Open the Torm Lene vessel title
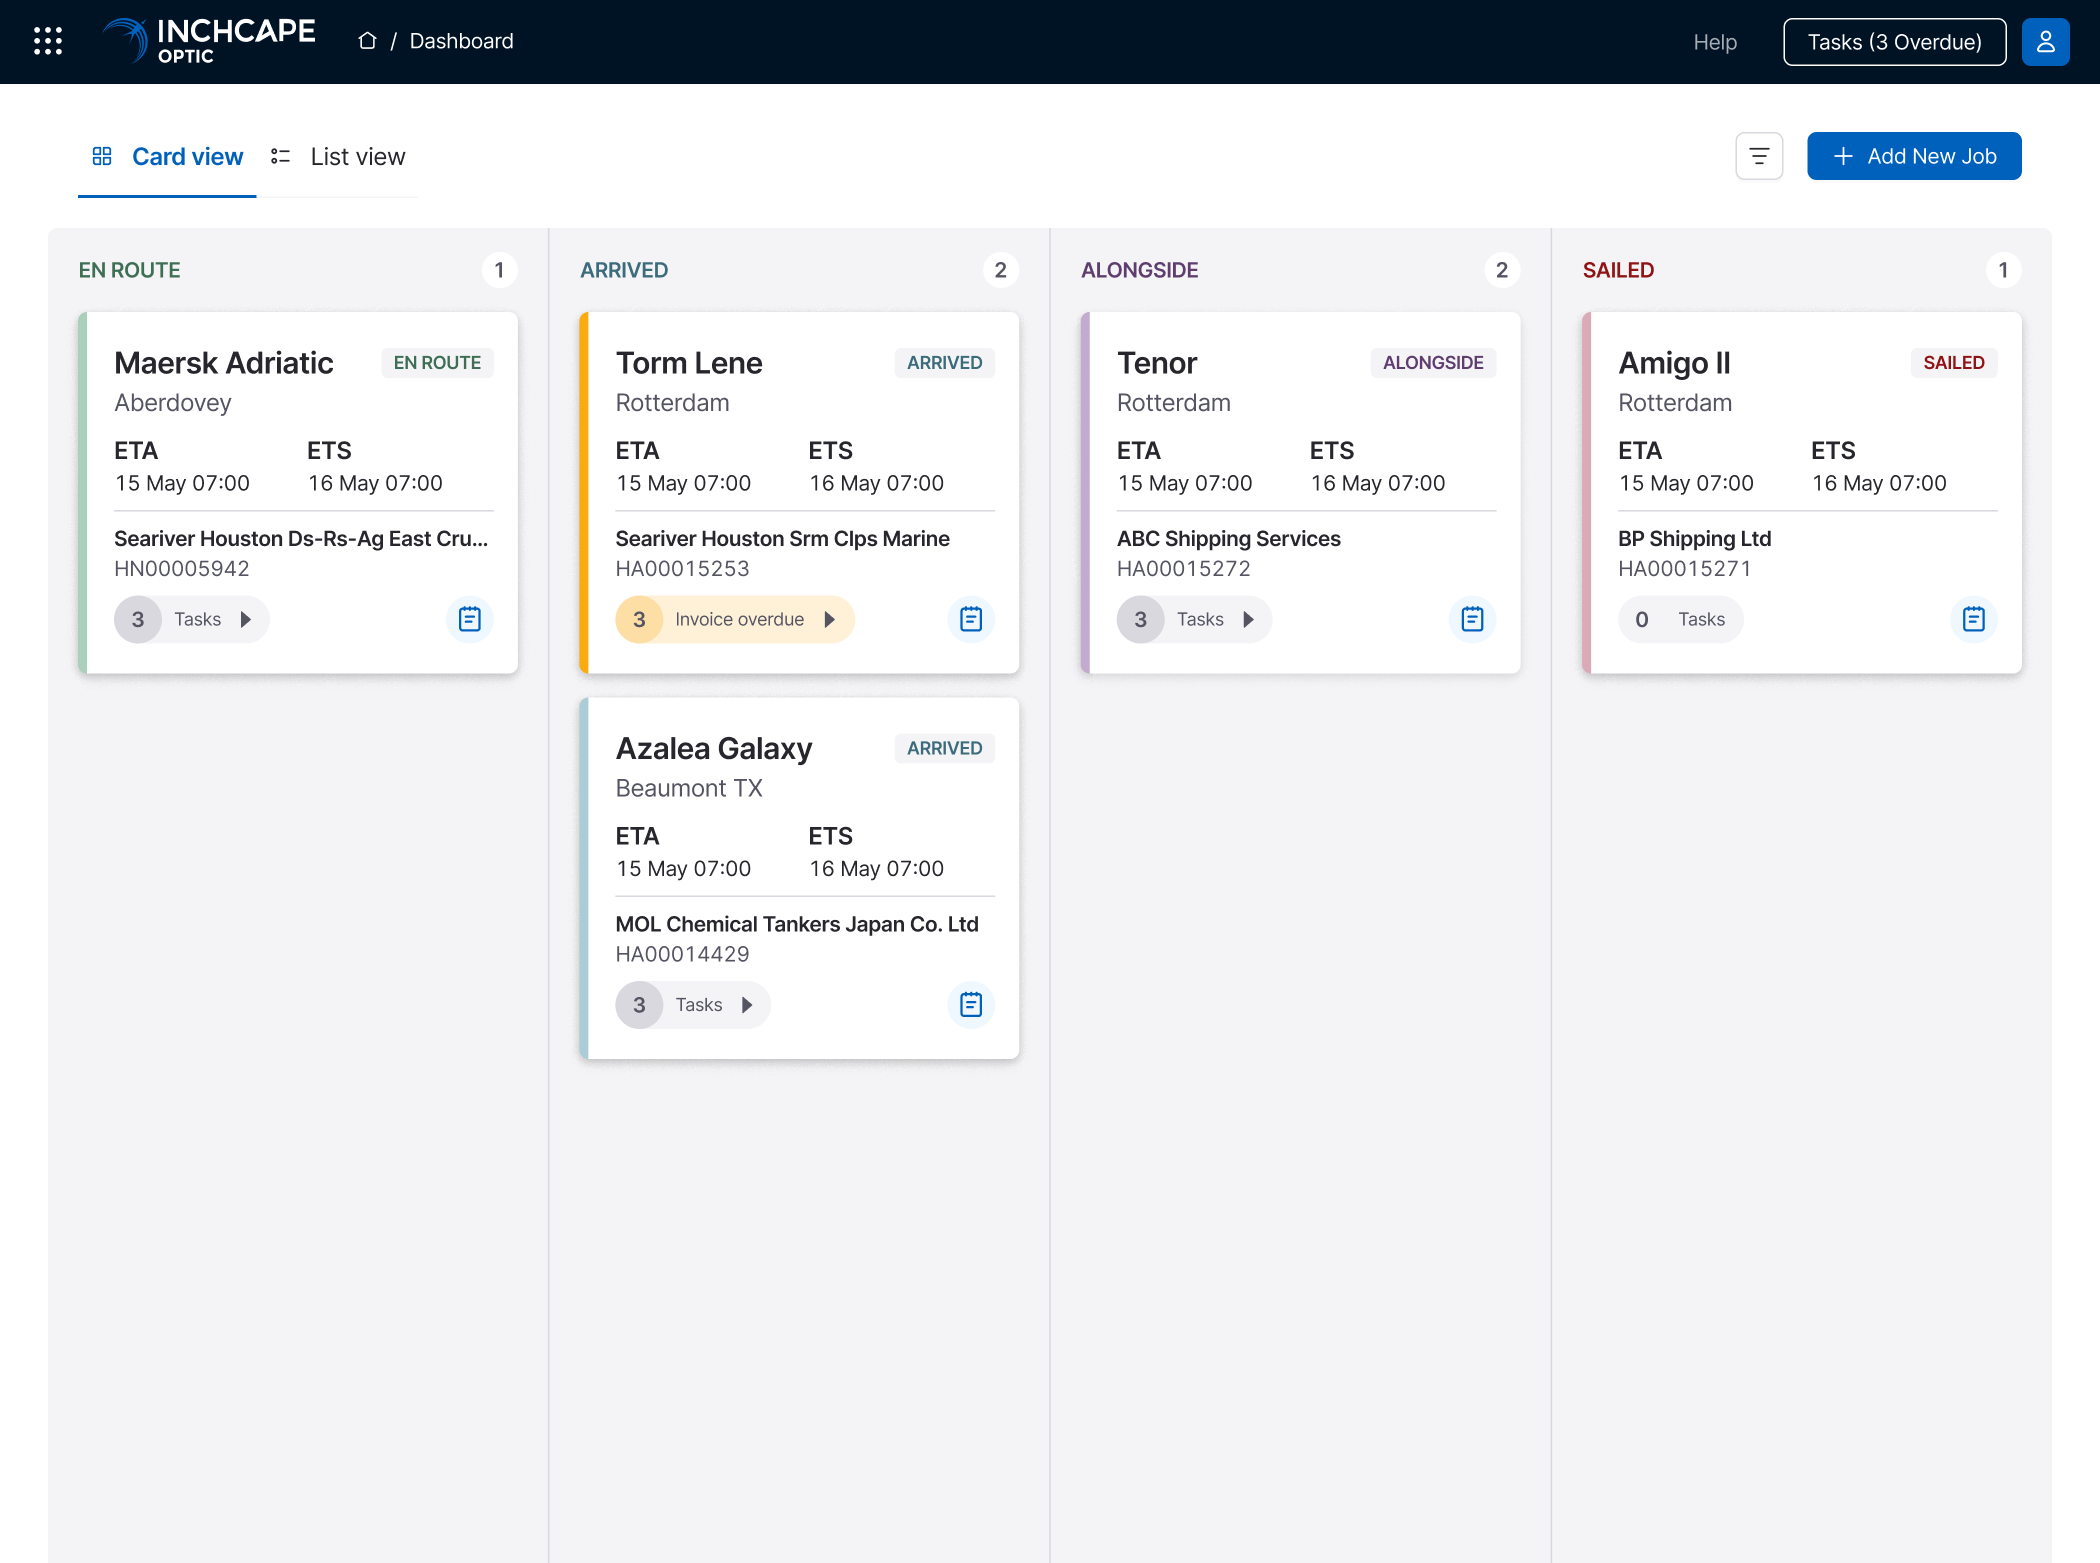2100x1563 pixels. click(x=689, y=362)
